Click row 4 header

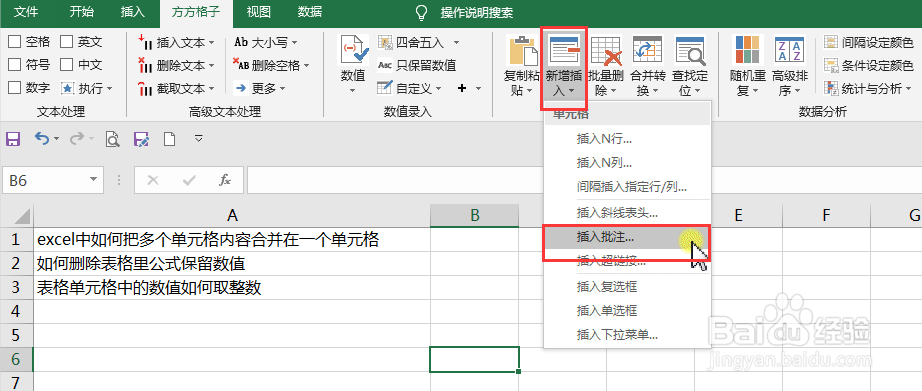16,311
